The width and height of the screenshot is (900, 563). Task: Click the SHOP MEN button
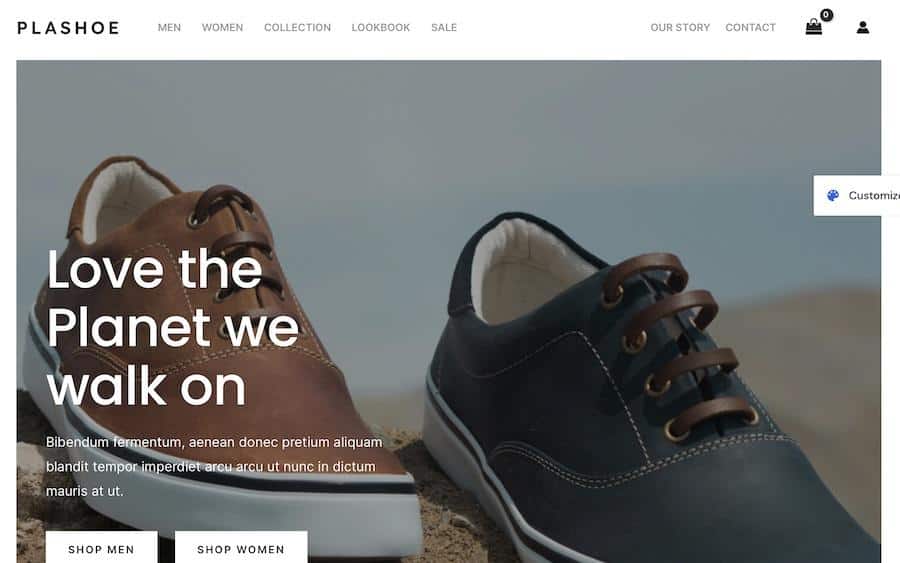pos(102,548)
